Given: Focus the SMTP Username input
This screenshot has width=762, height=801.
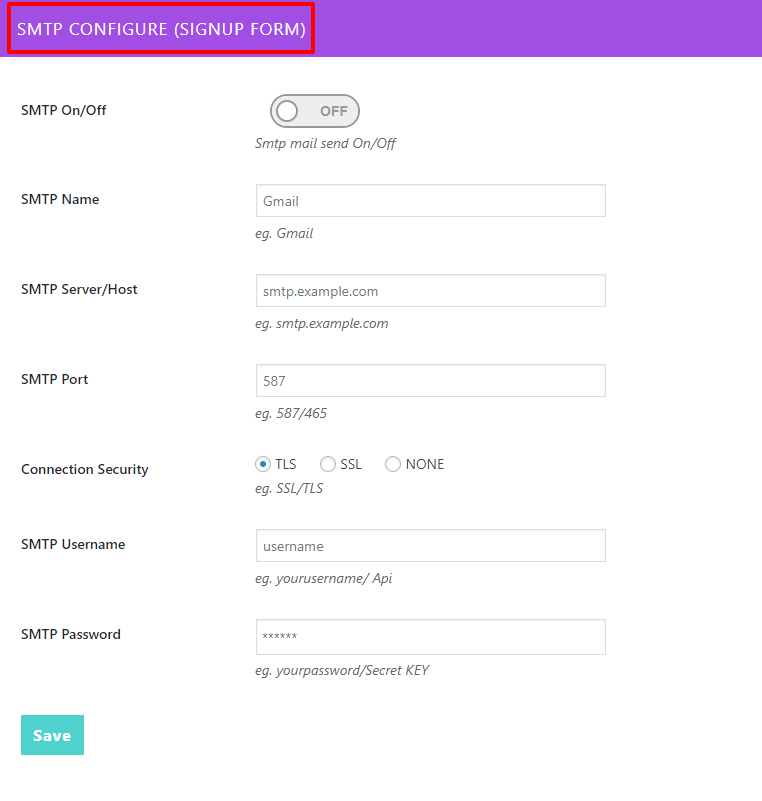Looking at the screenshot, I should 430,546.
